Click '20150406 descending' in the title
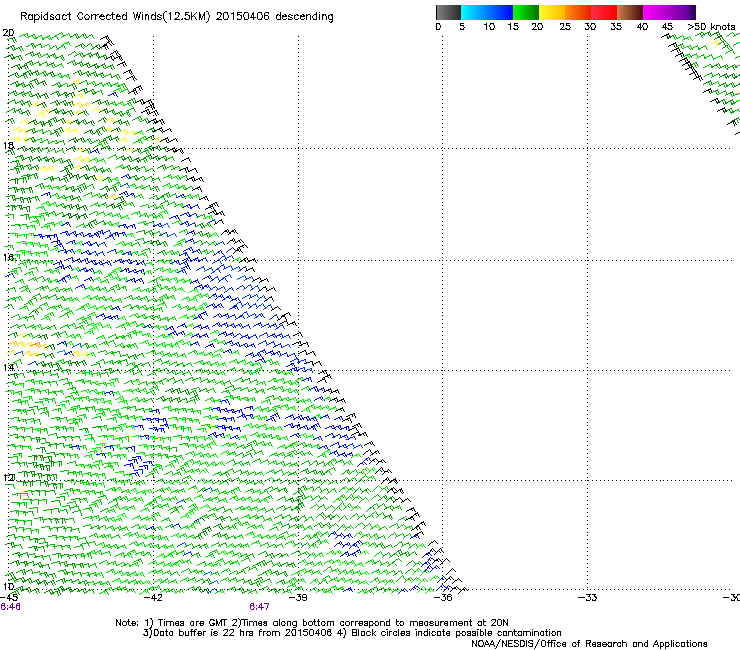The height and width of the screenshot is (650, 740). coord(275,17)
